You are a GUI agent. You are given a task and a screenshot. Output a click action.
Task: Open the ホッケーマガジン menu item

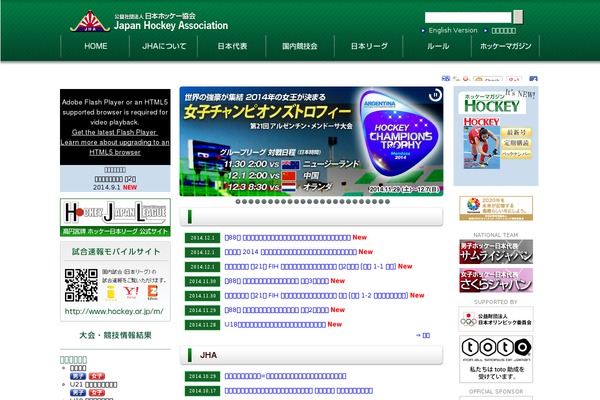505,46
